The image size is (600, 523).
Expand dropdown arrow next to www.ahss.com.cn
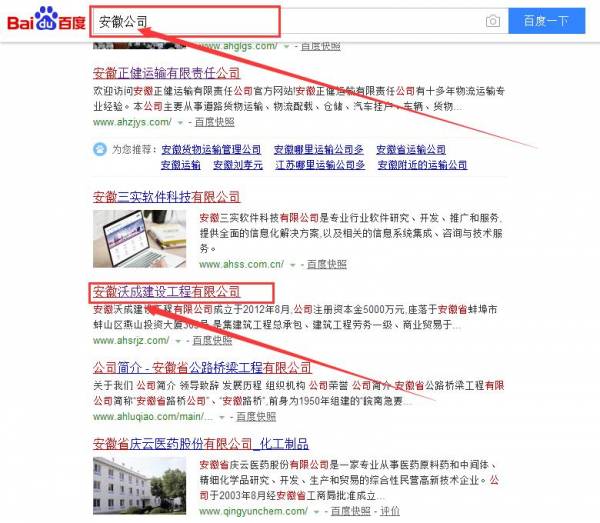click(x=292, y=265)
